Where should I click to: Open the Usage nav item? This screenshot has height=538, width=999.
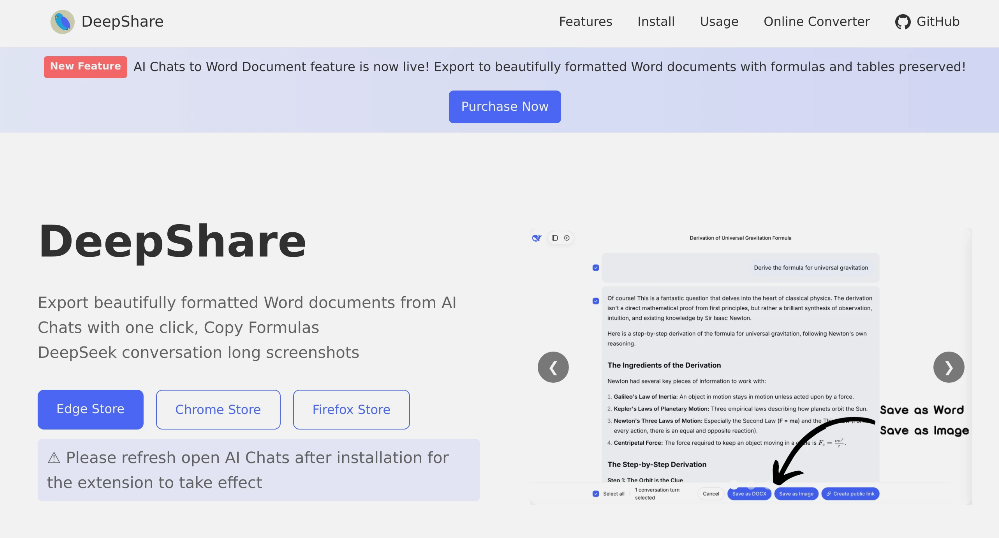[x=719, y=22]
